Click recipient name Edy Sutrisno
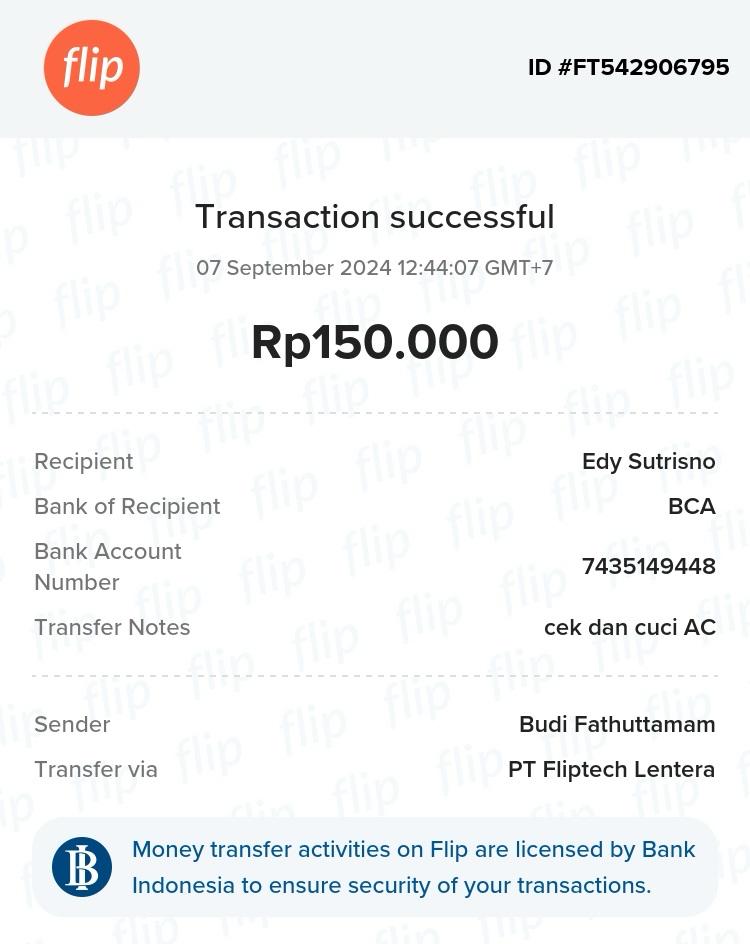750x944 pixels. click(648, 461)
